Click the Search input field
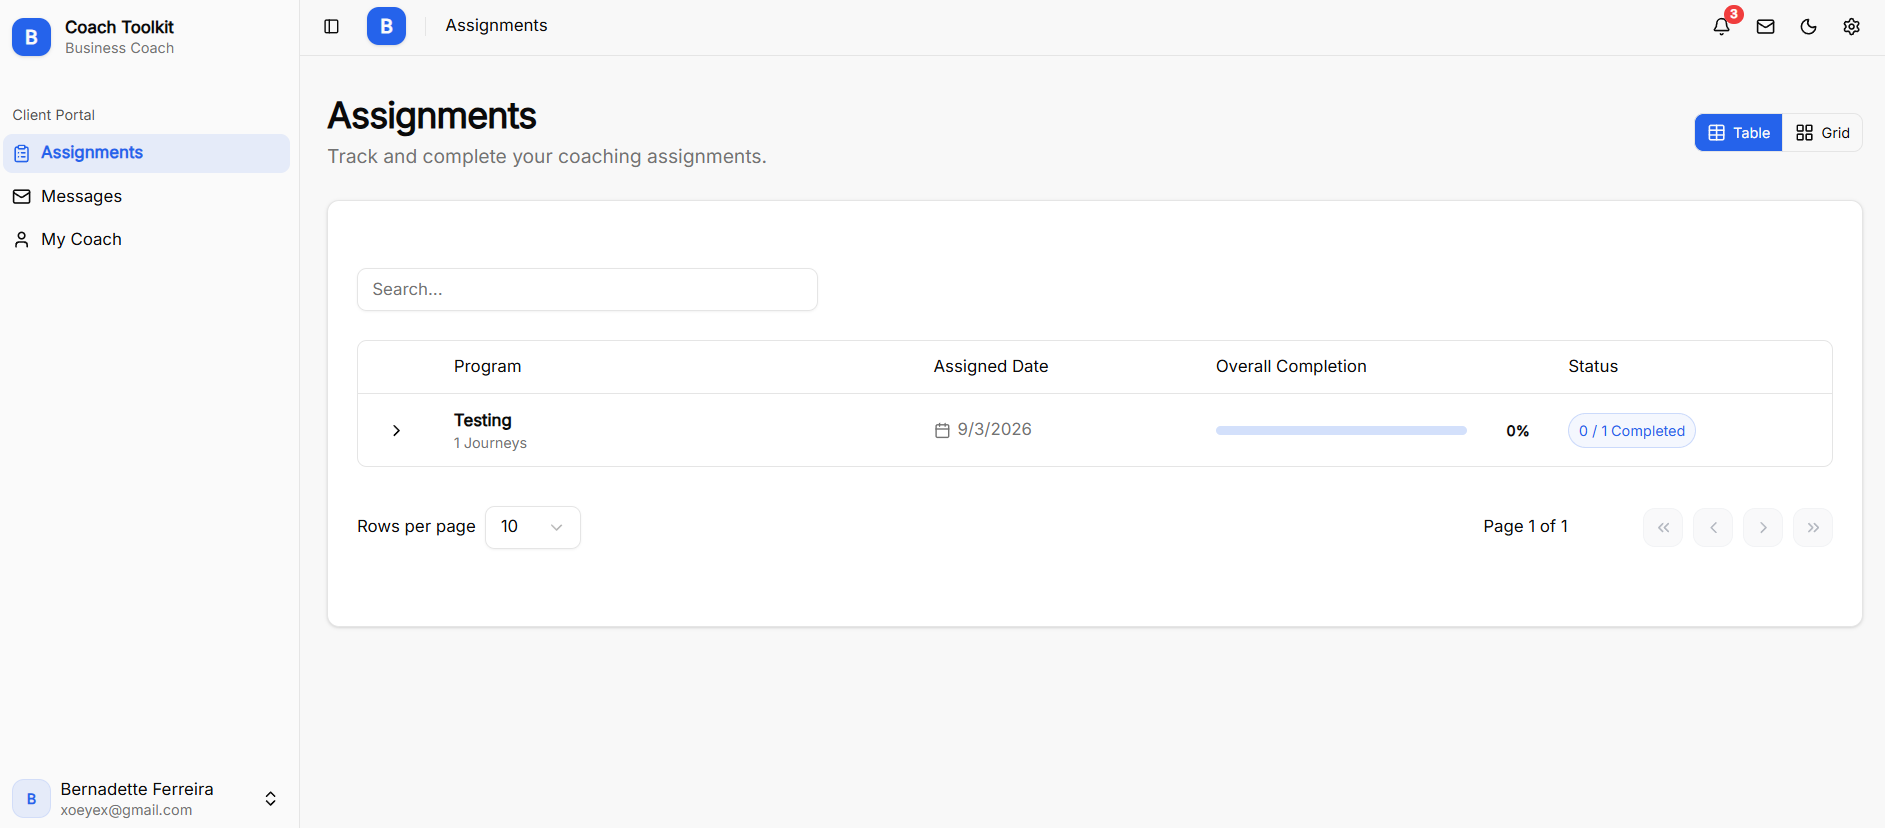This screenshot has height=828, width=1885. [587, 289]
